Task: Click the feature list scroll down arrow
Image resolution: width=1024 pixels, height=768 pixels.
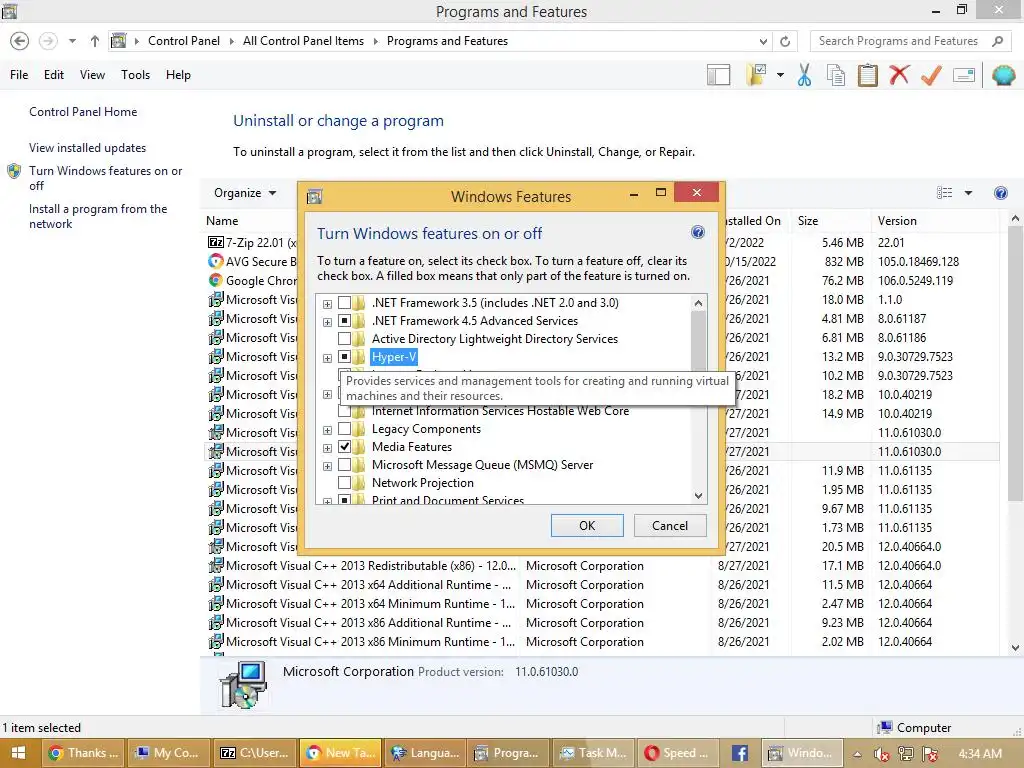Action: 698,496
